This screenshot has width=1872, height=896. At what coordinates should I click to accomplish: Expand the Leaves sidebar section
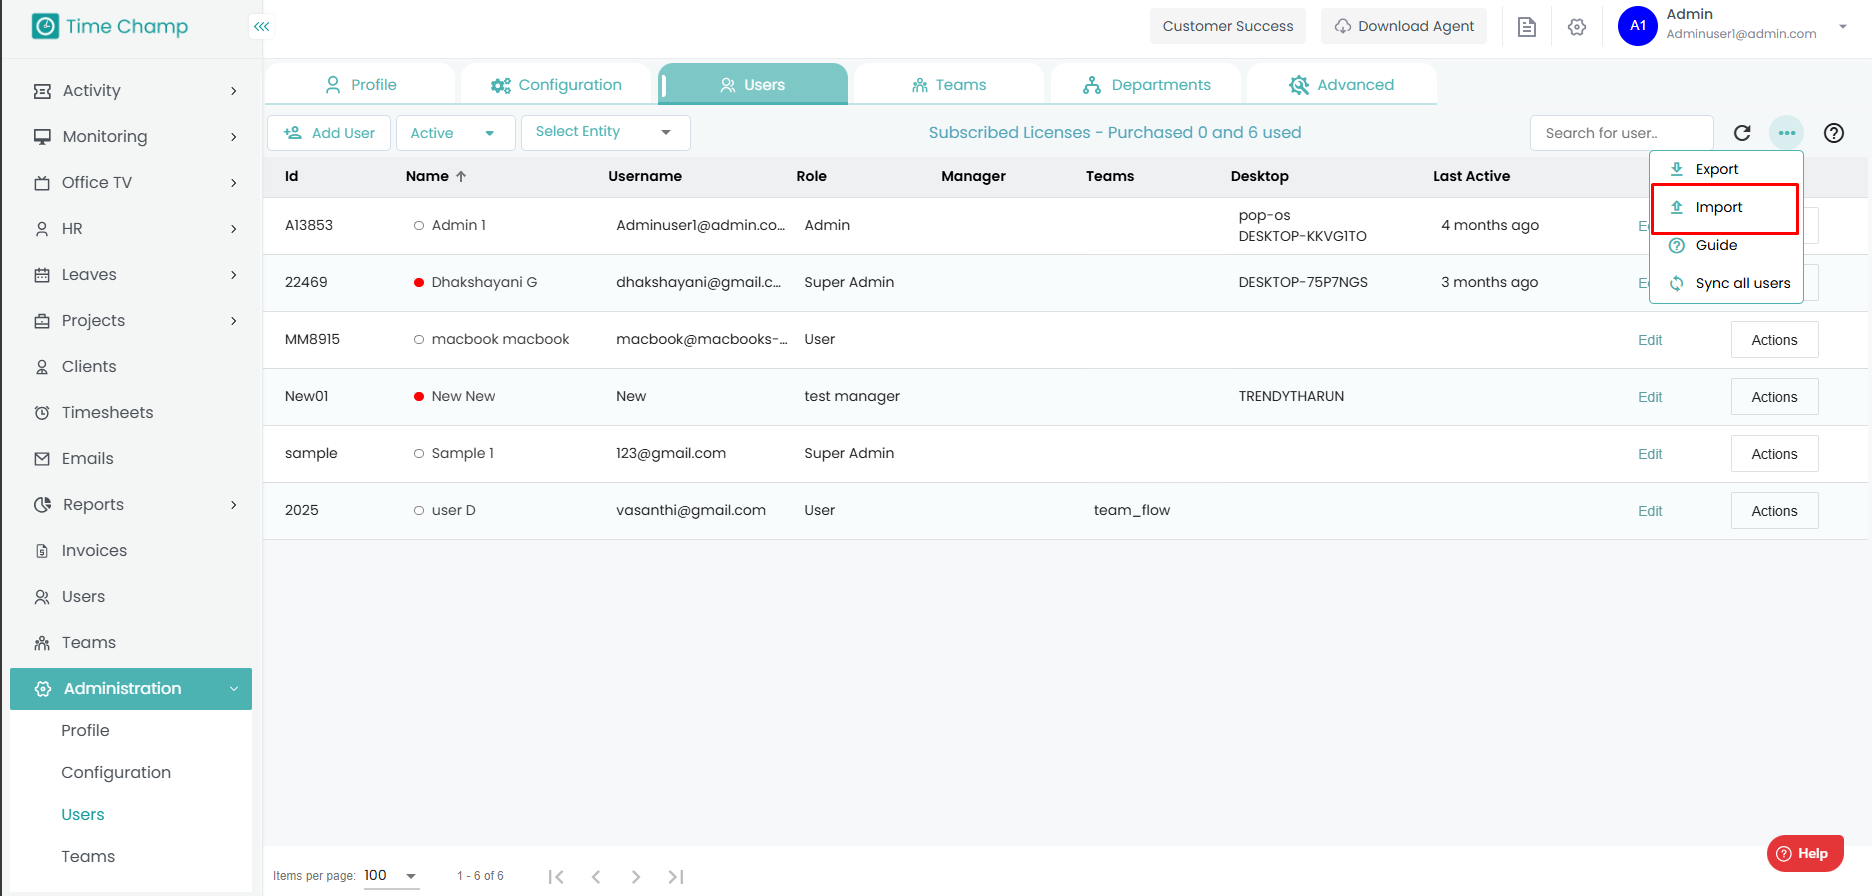[234, 275]
